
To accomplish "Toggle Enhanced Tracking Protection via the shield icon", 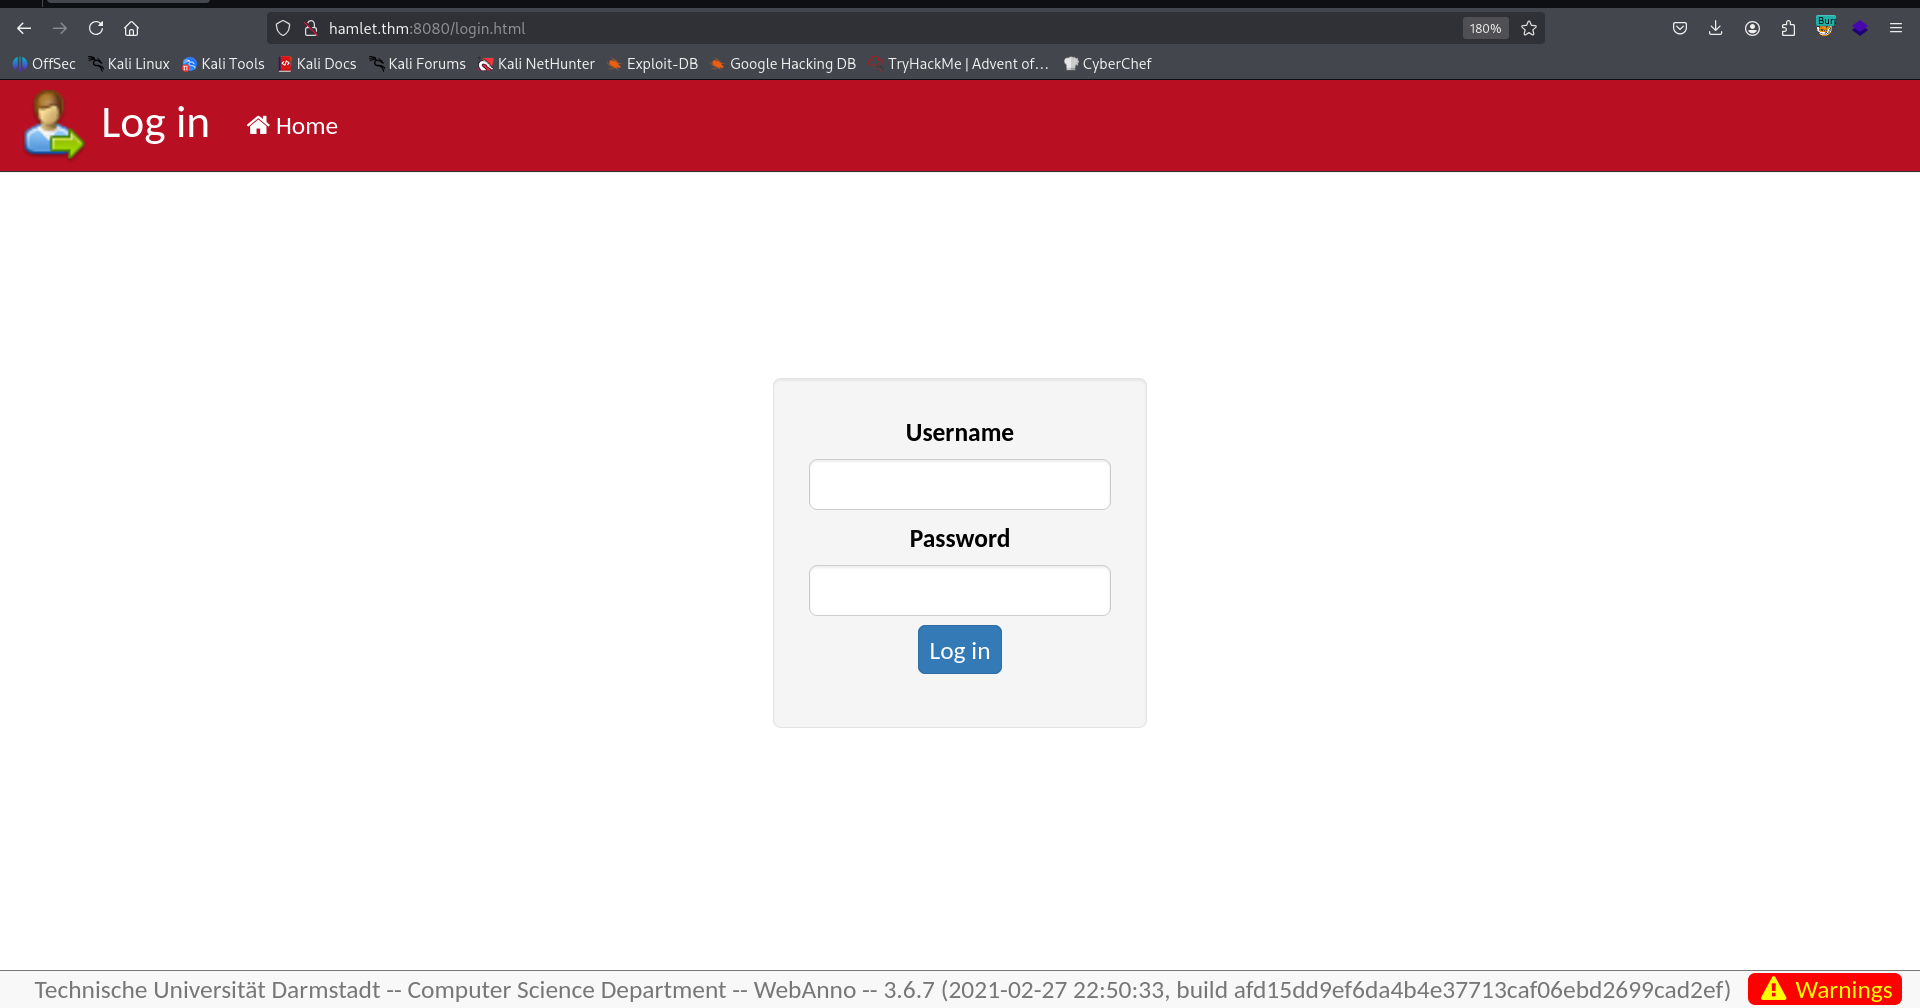I will 283,28.
